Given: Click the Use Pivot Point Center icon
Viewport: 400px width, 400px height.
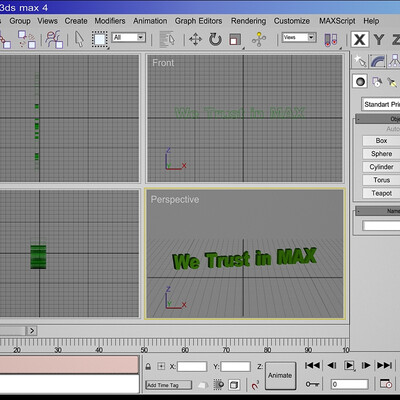Looking at the screenshot, I should pyautogui.click(x=331, y=40).
